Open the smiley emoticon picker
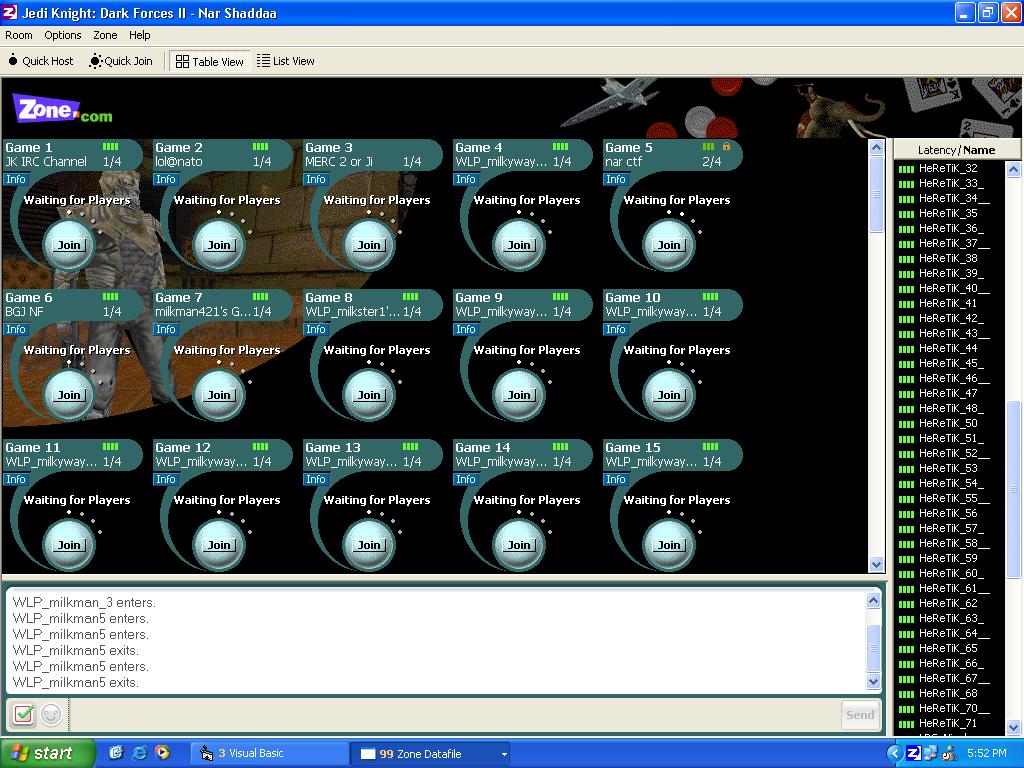This screenshot has width=1024, height=768. point(51,714)
